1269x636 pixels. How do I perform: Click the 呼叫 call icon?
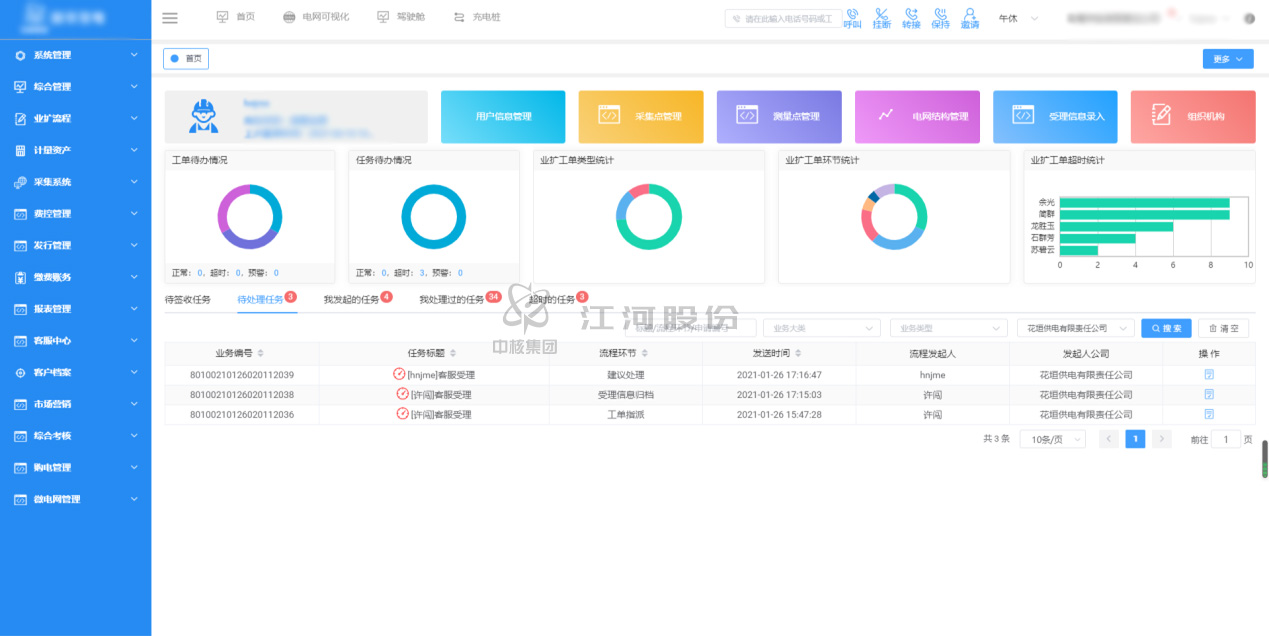tap(852, 18)
